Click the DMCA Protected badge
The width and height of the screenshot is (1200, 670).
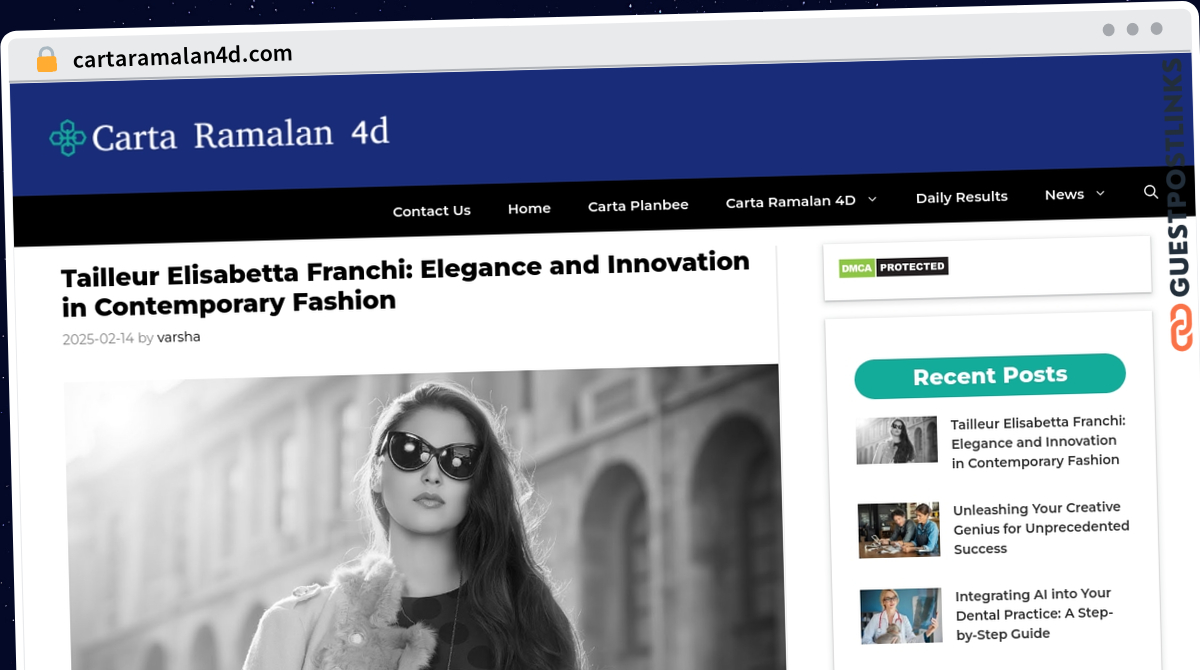(x=893, y=267)
